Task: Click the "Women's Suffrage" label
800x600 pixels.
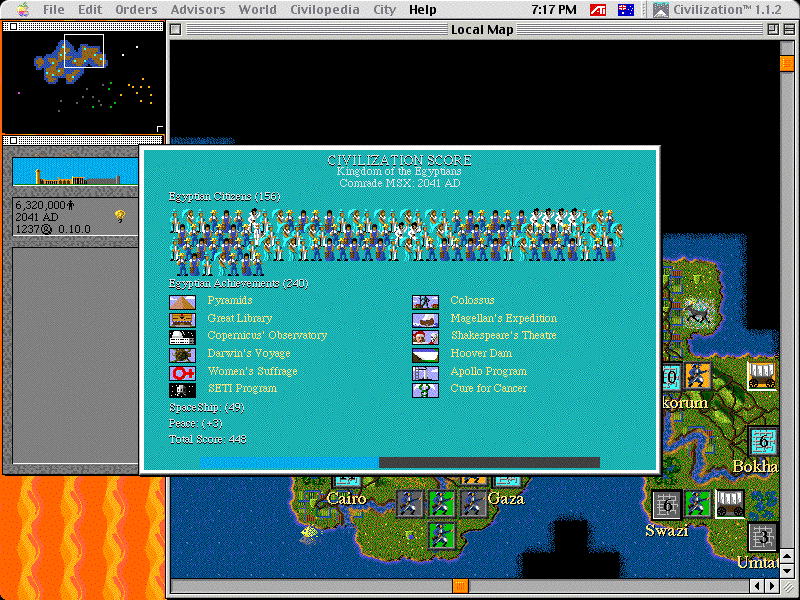Action: pos(253,371)
